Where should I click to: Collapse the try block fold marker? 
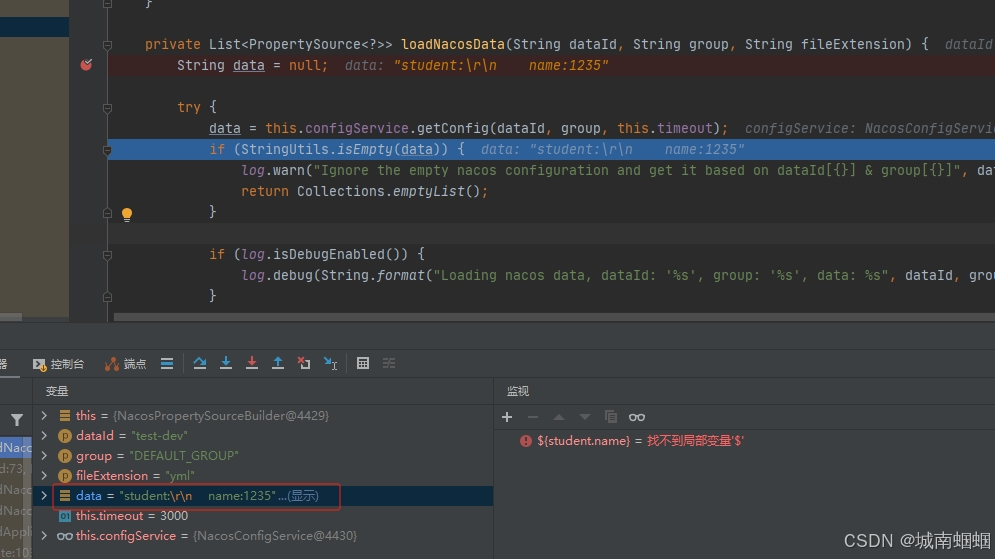pos(107,108)
